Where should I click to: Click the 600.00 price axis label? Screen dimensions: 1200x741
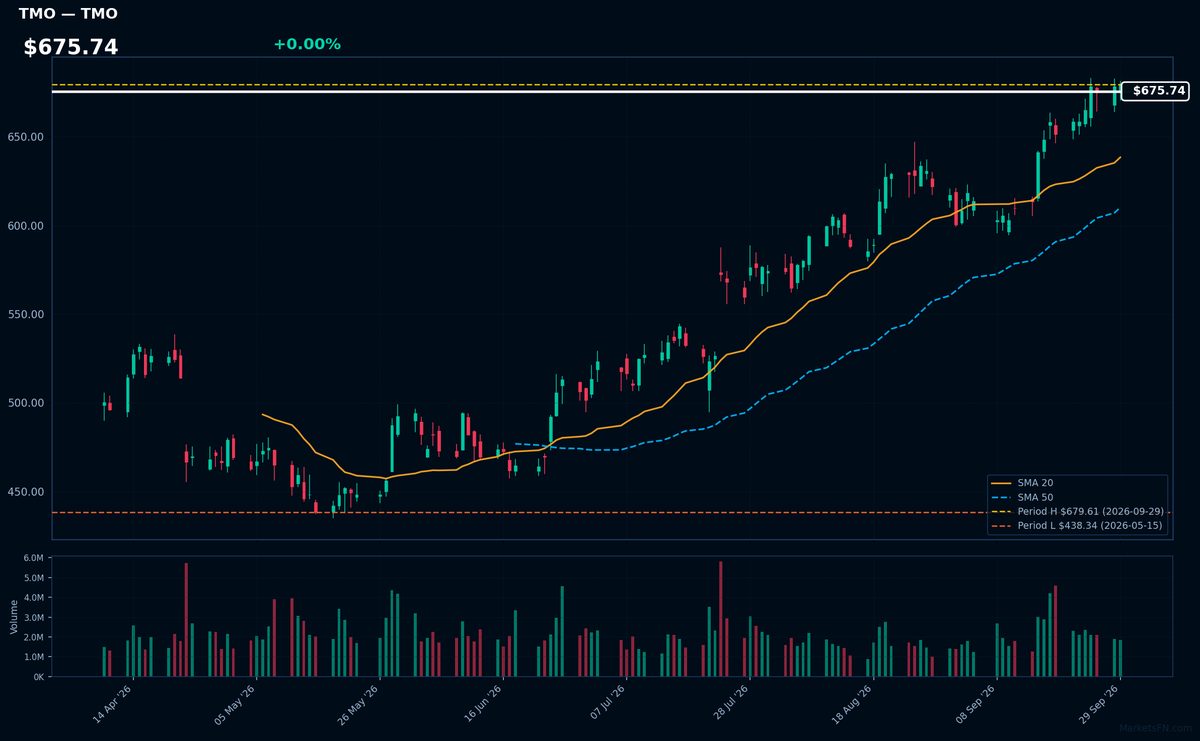click(x=26, y=226)
